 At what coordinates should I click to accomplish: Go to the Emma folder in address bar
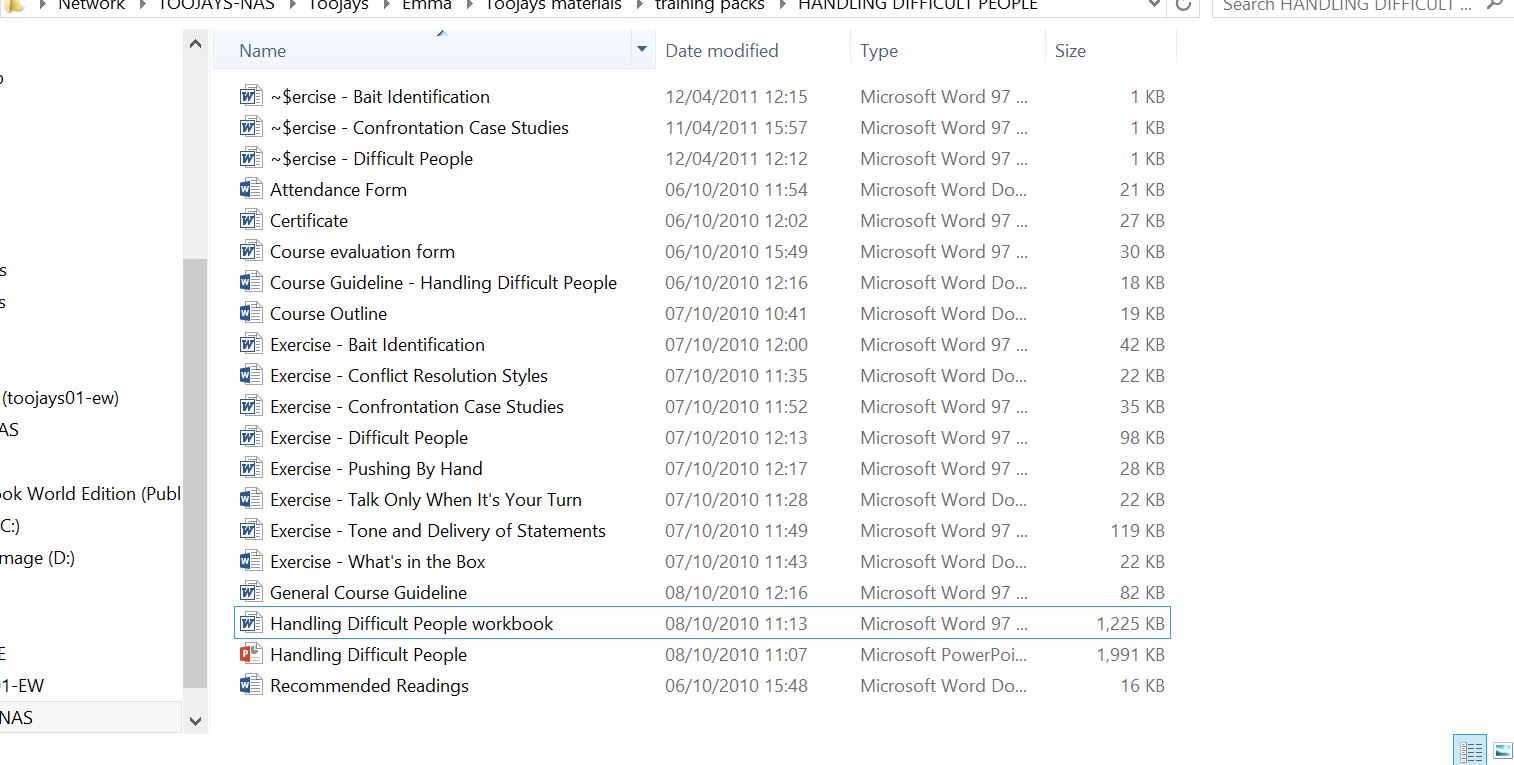click(x=427, y=5)
